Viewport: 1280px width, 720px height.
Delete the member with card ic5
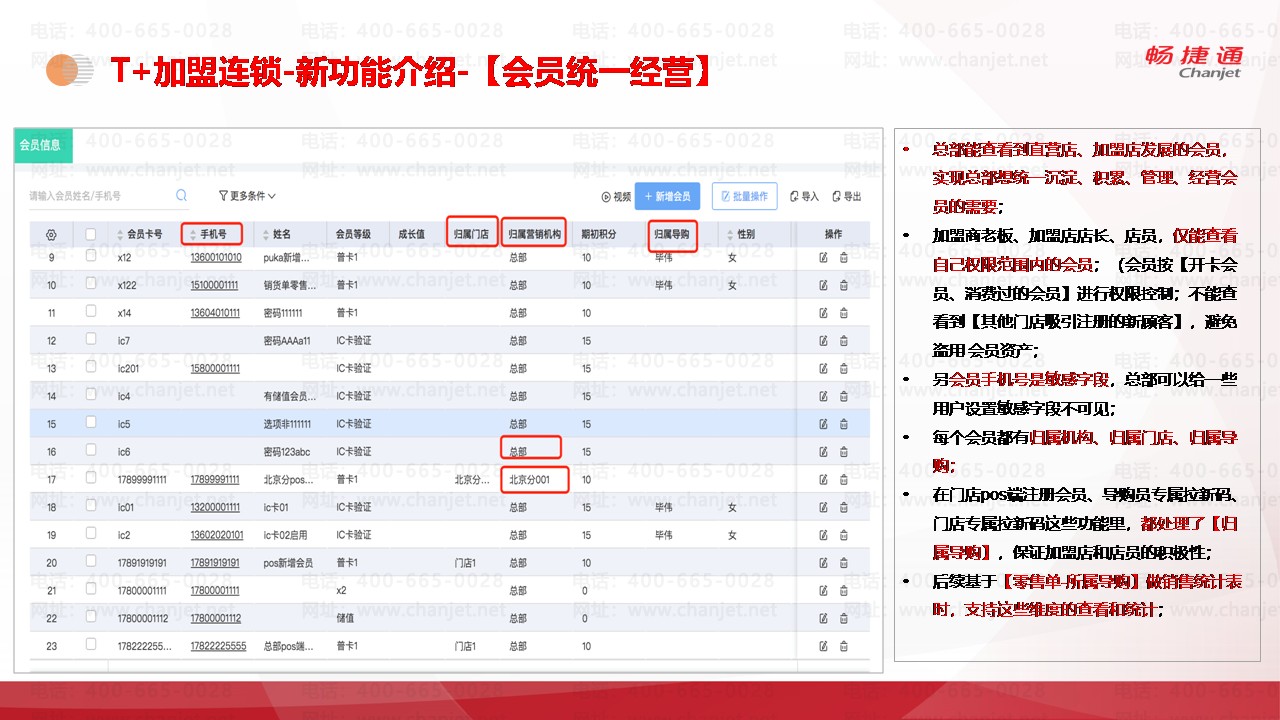(x=843, y=424)
